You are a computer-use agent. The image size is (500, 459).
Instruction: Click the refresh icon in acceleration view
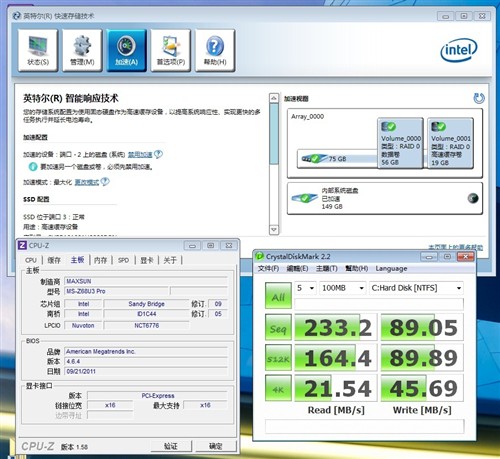pos(479,98)
